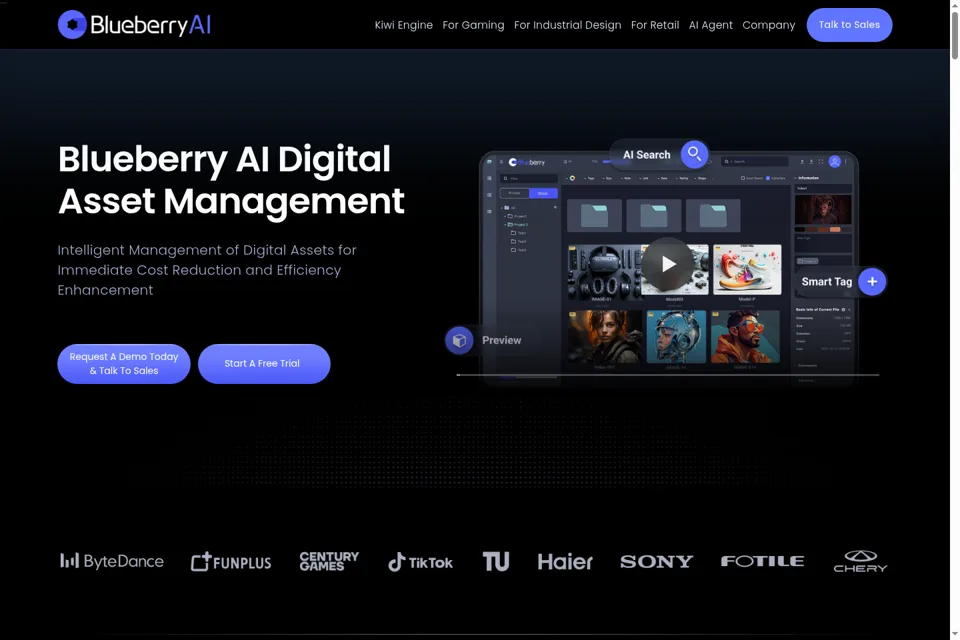Image resolution: width=960 pixels, height=640 pixels.
Task: Open the AI Agent page
Action: (x=711, y=25)
